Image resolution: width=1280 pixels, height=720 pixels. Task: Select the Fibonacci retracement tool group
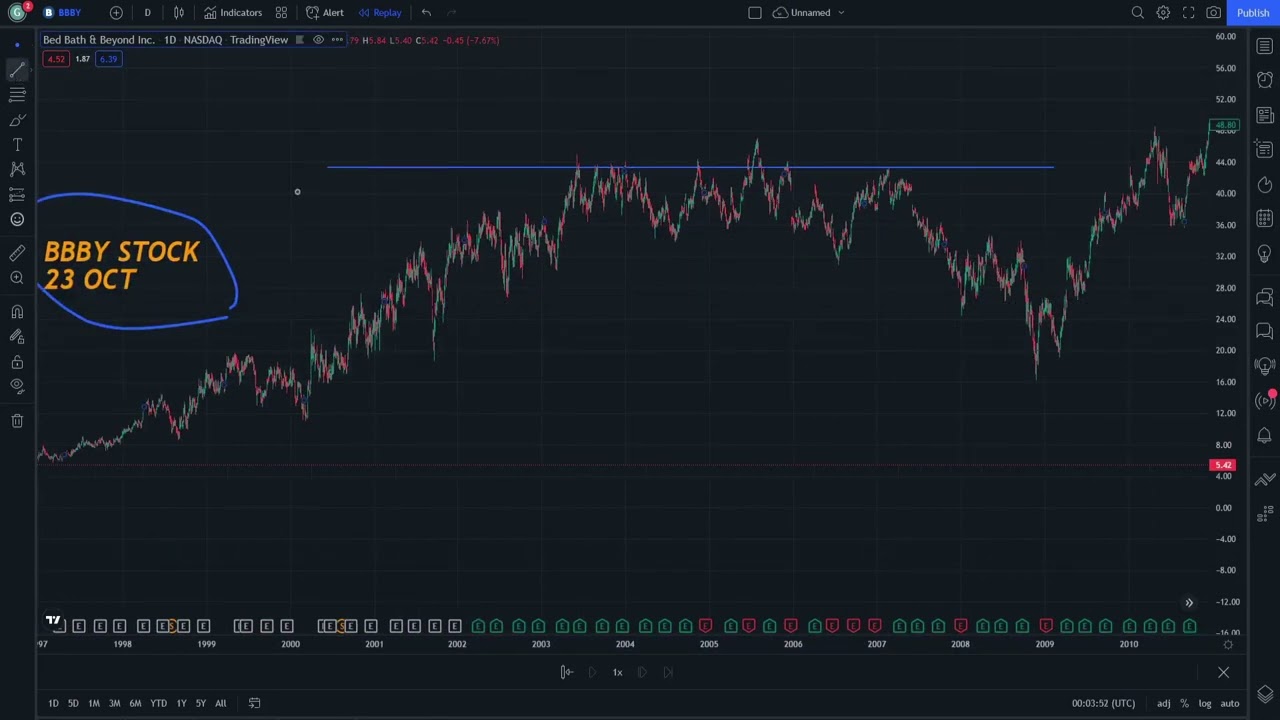17,95
